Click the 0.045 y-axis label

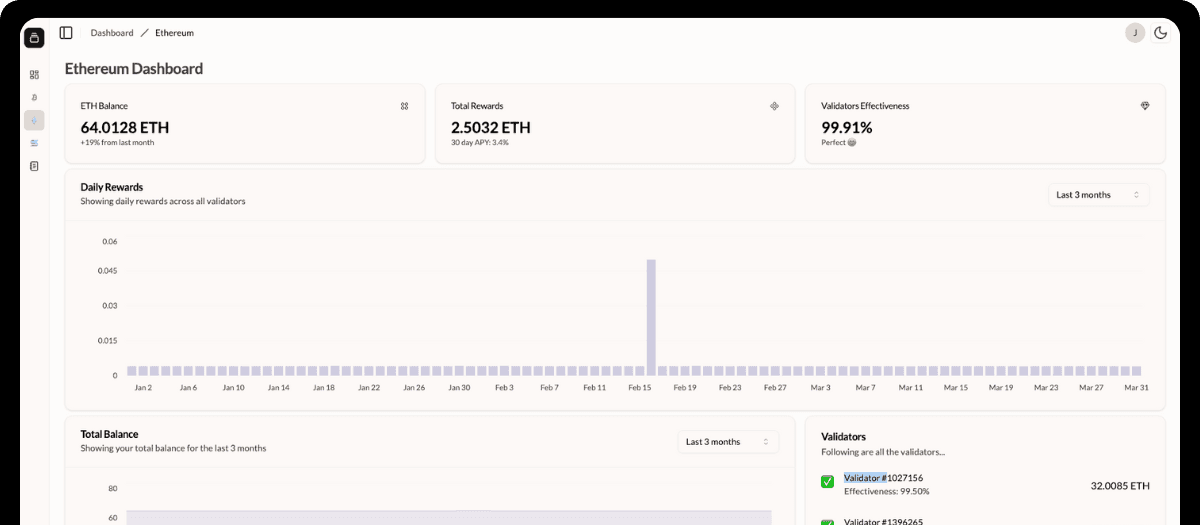(107, 271)
